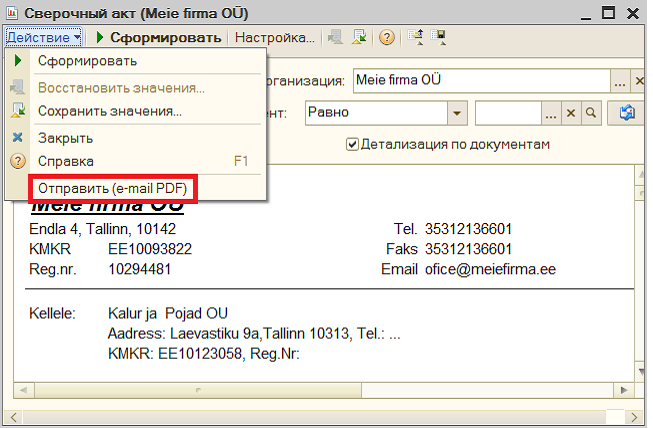Image resolution: width=653 pixels, height=428 pixels.
Task: Click the Сформировать toolbar button
Action: click(159, 37)
